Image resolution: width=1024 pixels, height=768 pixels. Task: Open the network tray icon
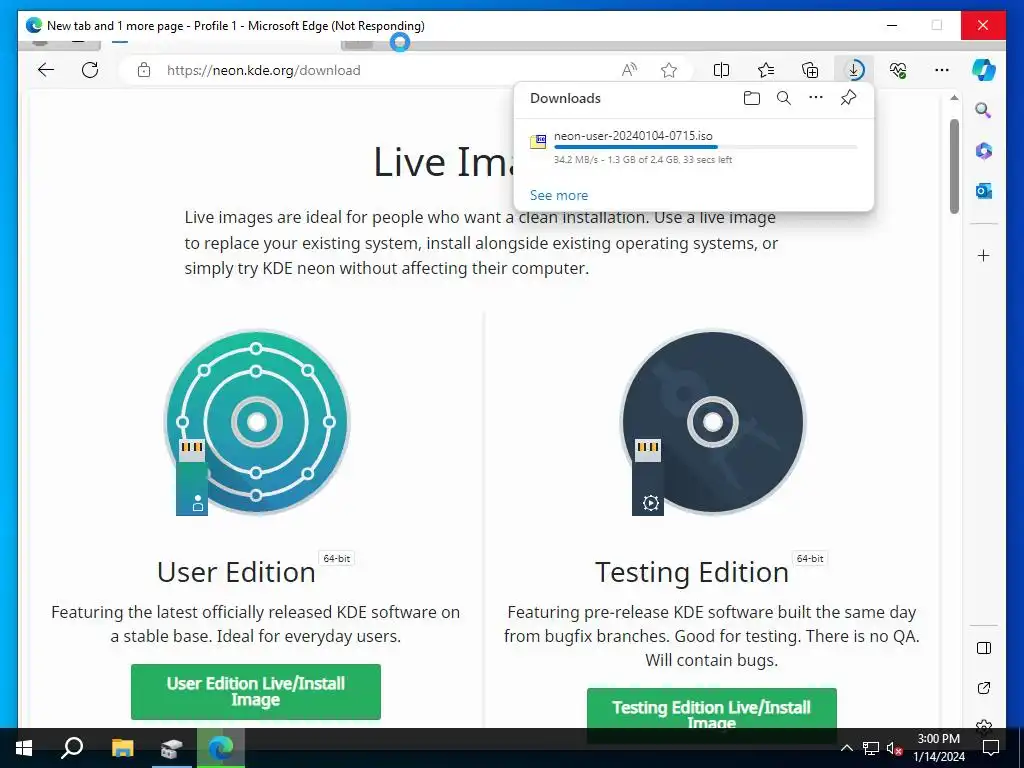click(871, 748)
